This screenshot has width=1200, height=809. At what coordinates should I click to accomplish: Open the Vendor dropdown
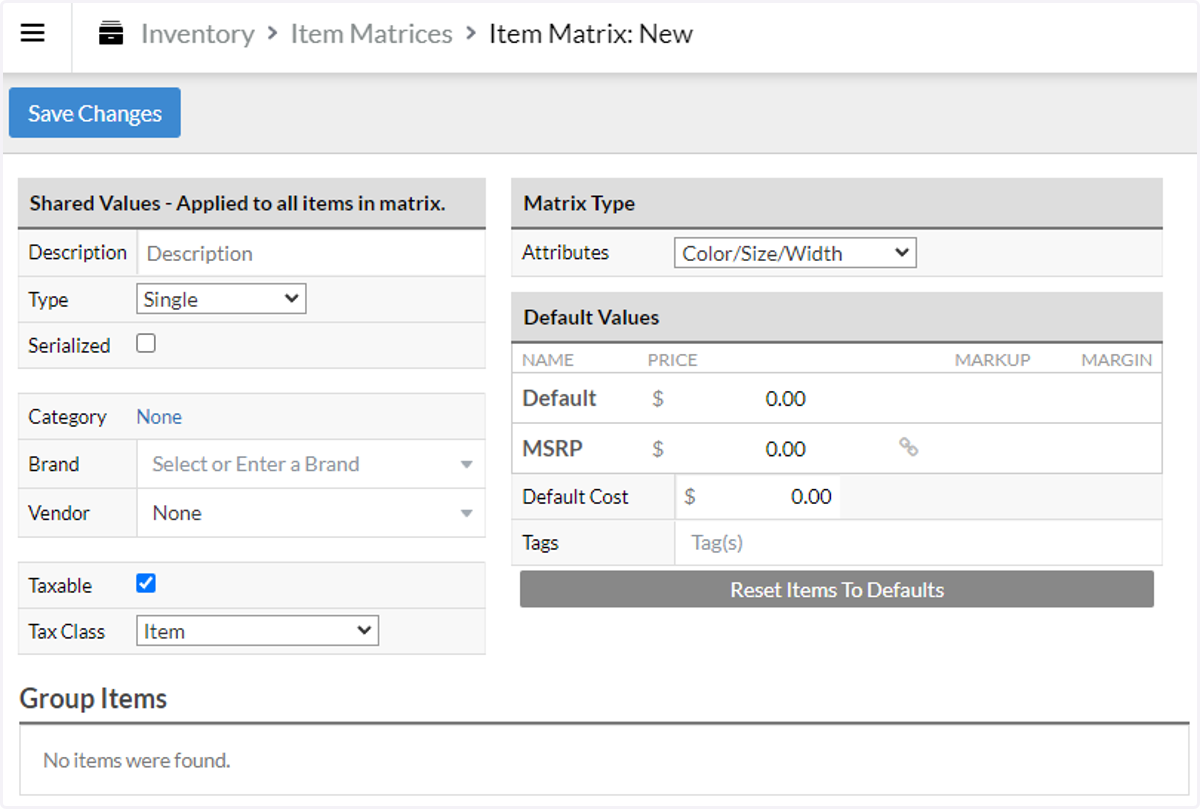click(311, 513)
